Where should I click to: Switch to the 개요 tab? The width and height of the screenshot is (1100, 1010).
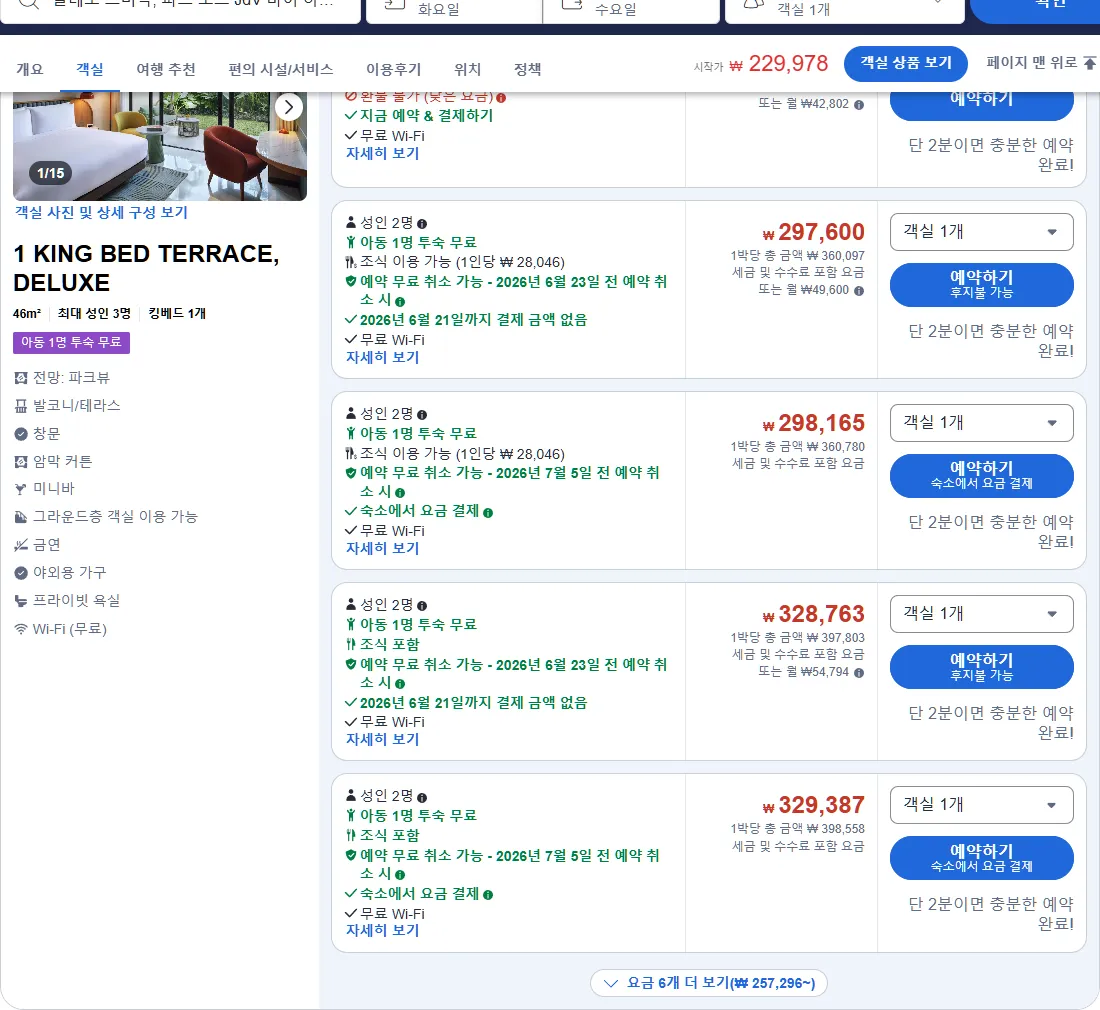click(x=29, y=69)
